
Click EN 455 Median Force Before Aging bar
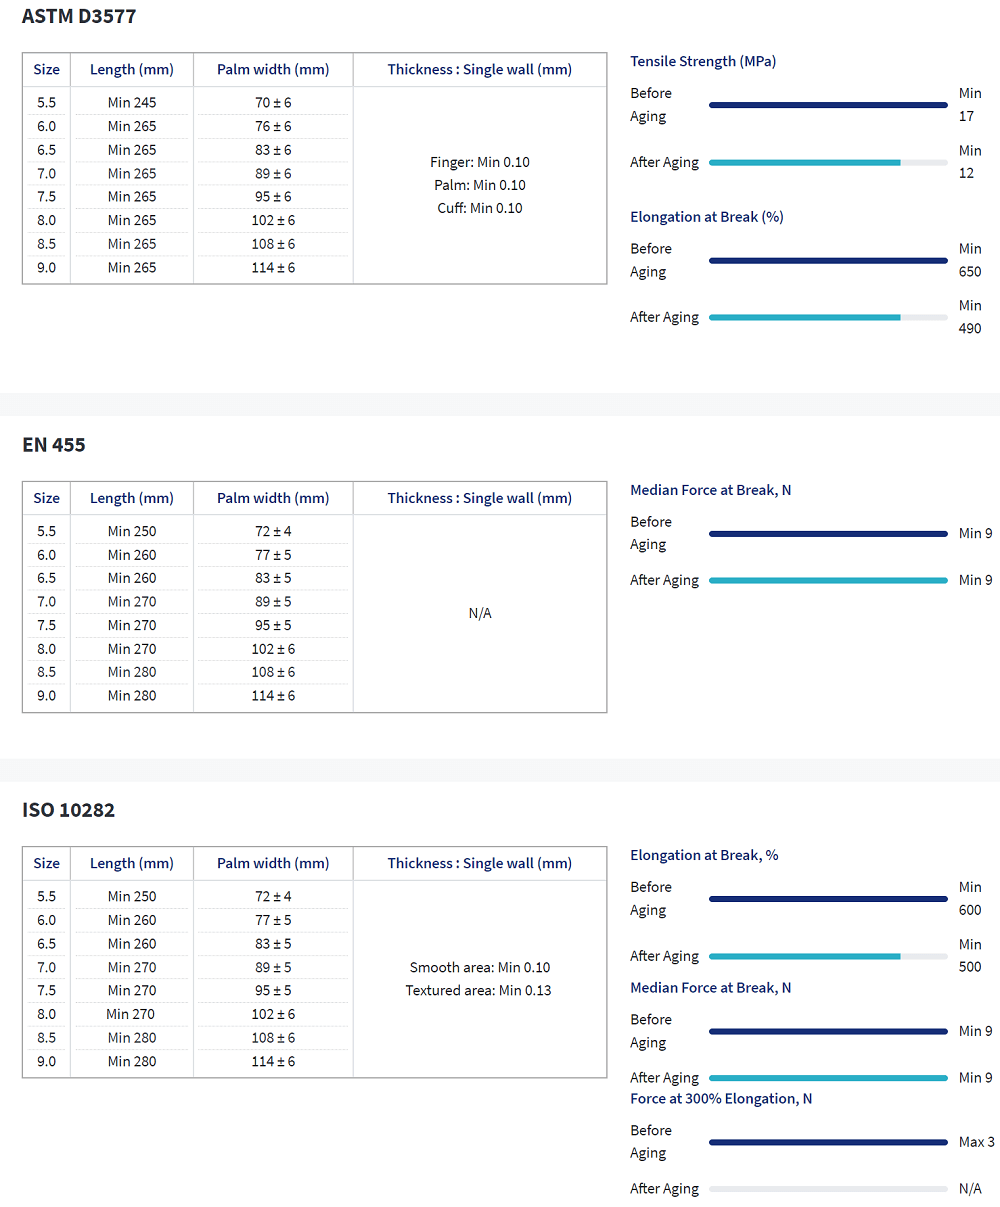coord(827,534)
